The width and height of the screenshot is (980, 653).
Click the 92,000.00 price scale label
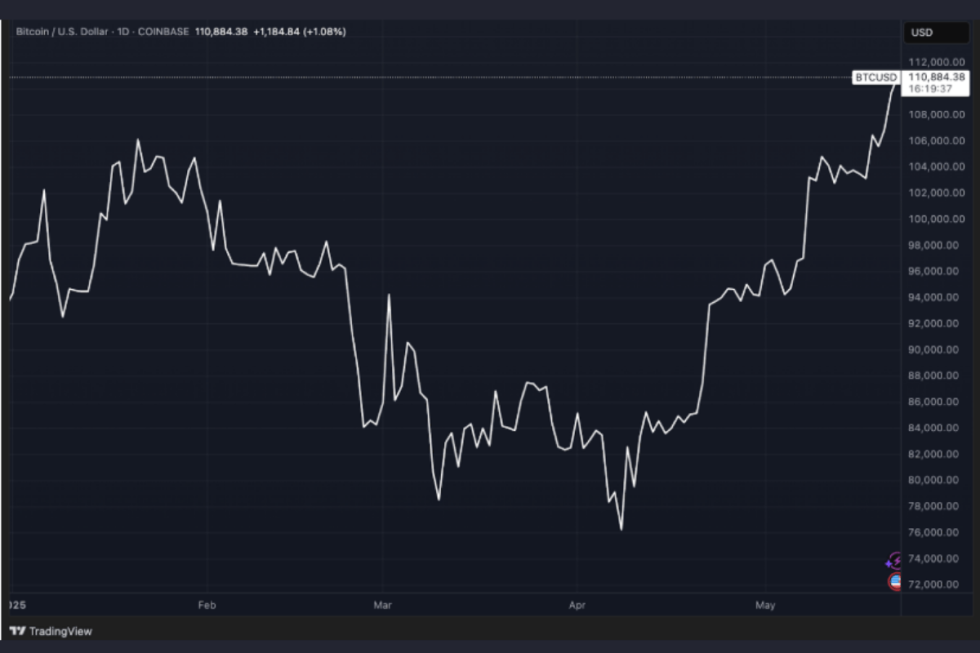click(x=933, y=323)
